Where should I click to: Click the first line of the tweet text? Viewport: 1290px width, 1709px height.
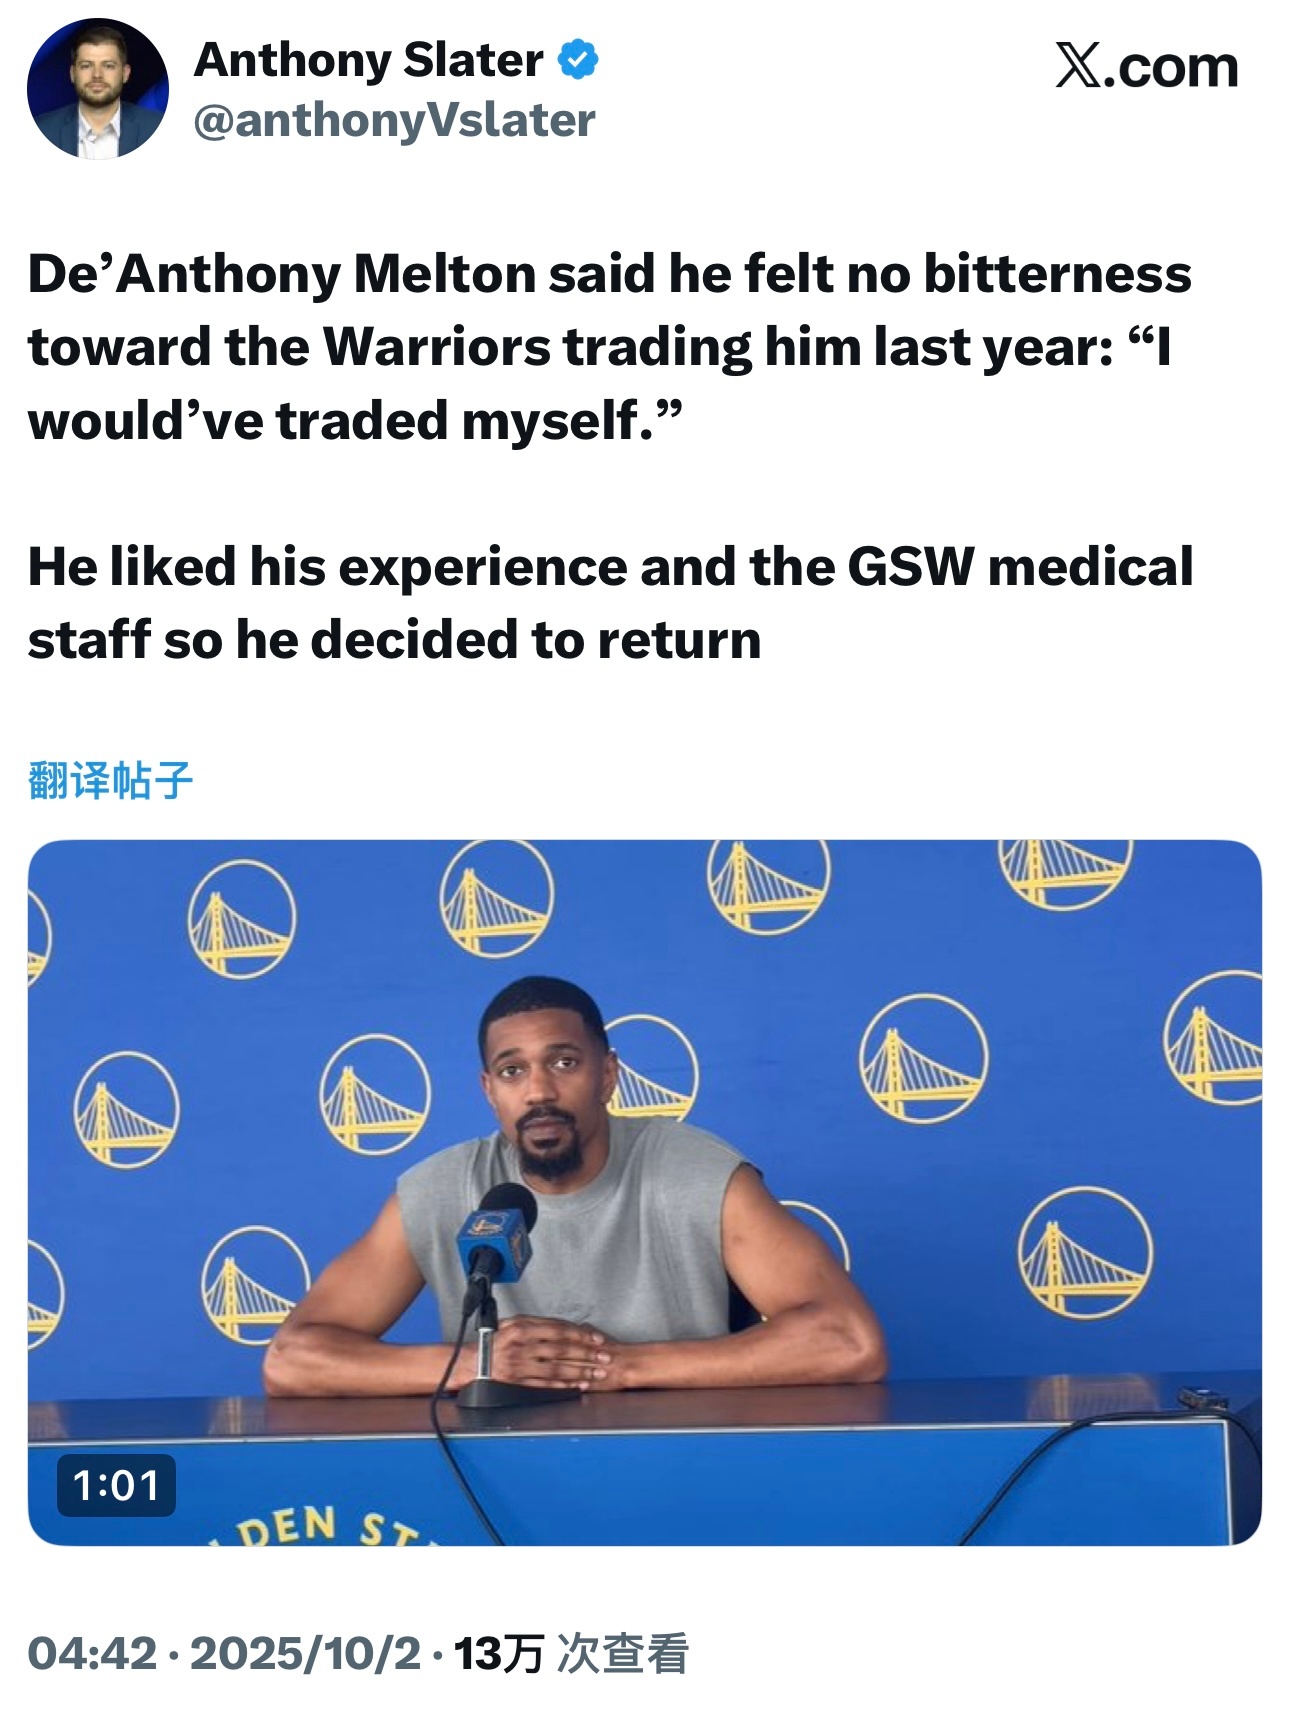610,274
